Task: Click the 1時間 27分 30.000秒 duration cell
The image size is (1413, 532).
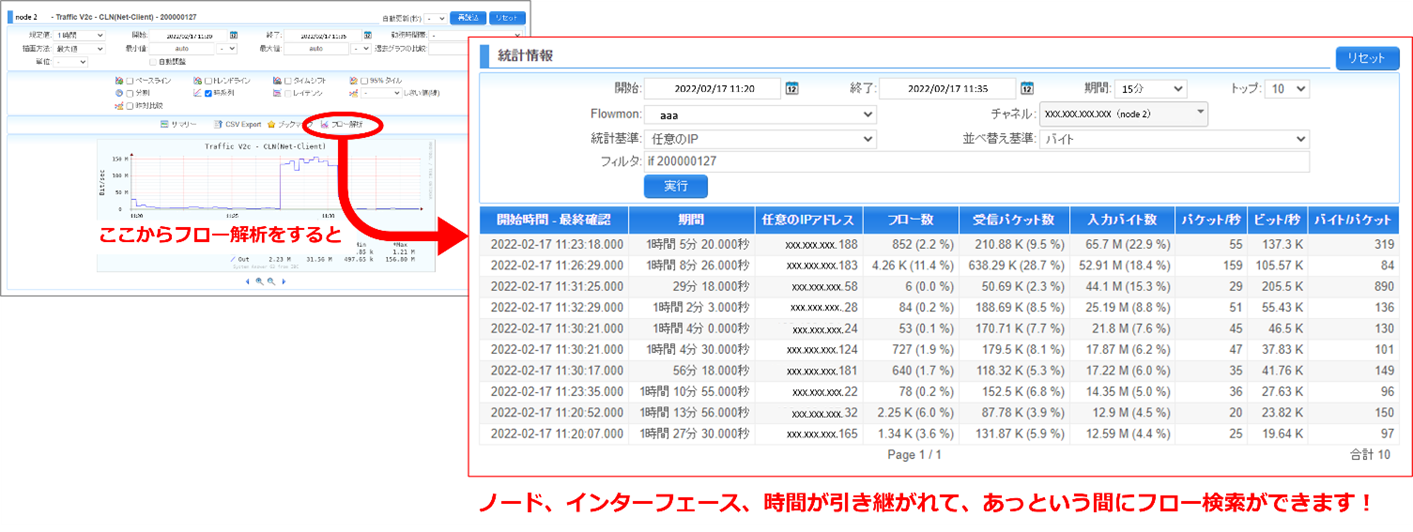Action: coord(692,433)
